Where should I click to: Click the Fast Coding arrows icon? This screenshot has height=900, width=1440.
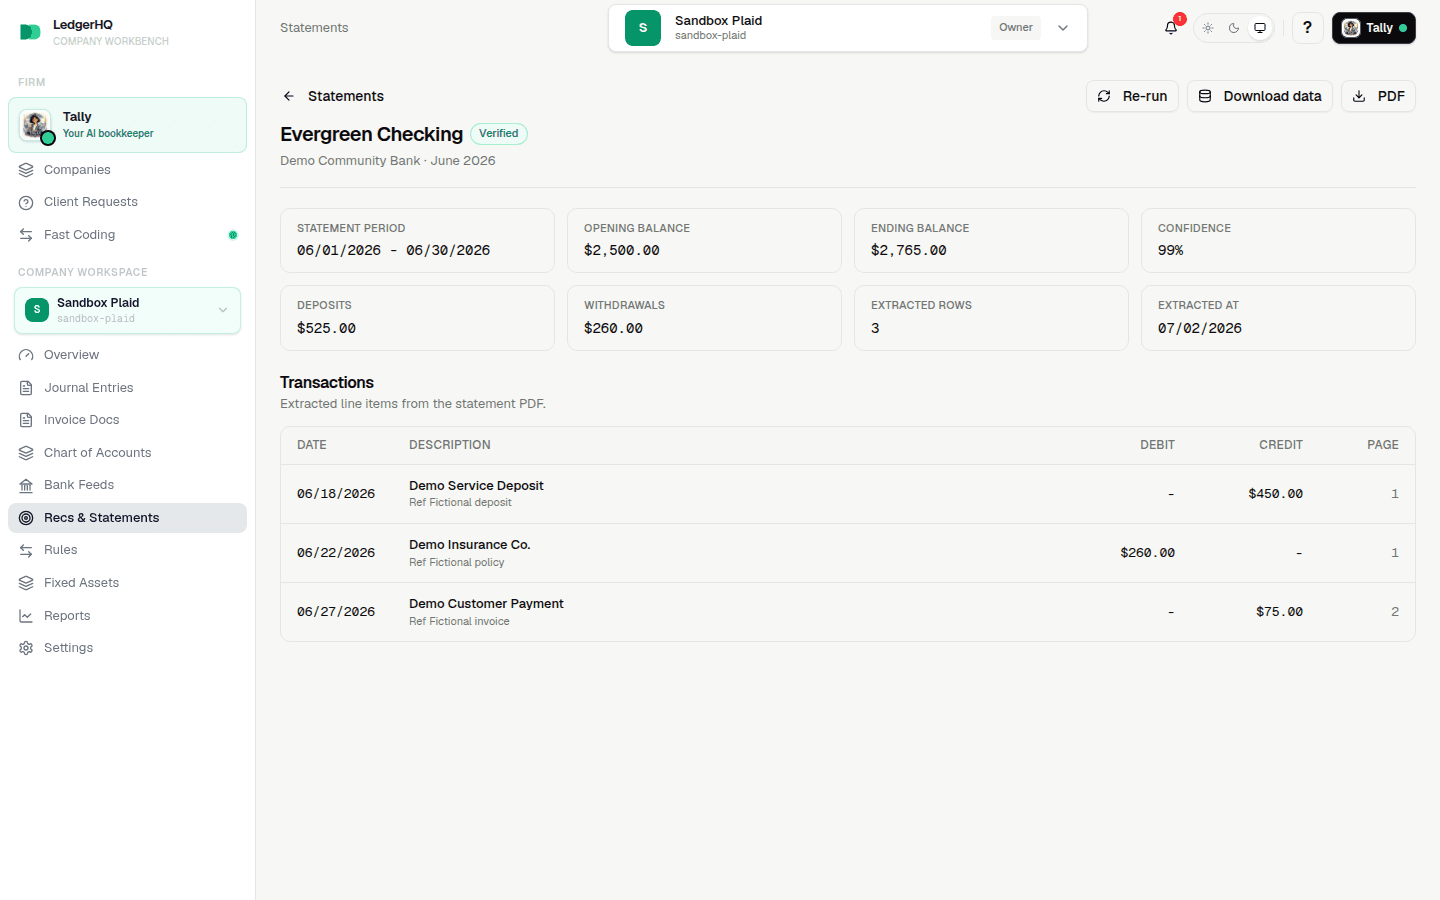26,235
